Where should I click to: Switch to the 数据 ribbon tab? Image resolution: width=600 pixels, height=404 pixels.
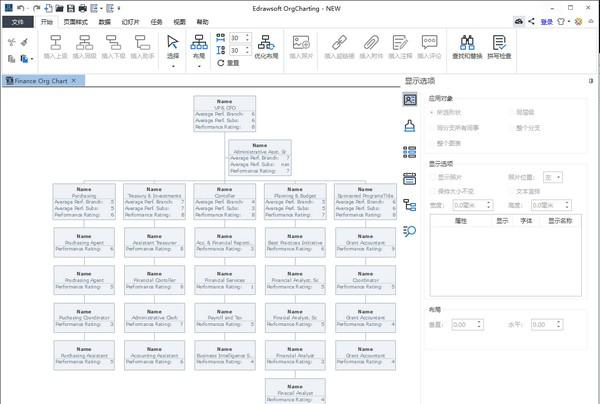coord(104,22)
